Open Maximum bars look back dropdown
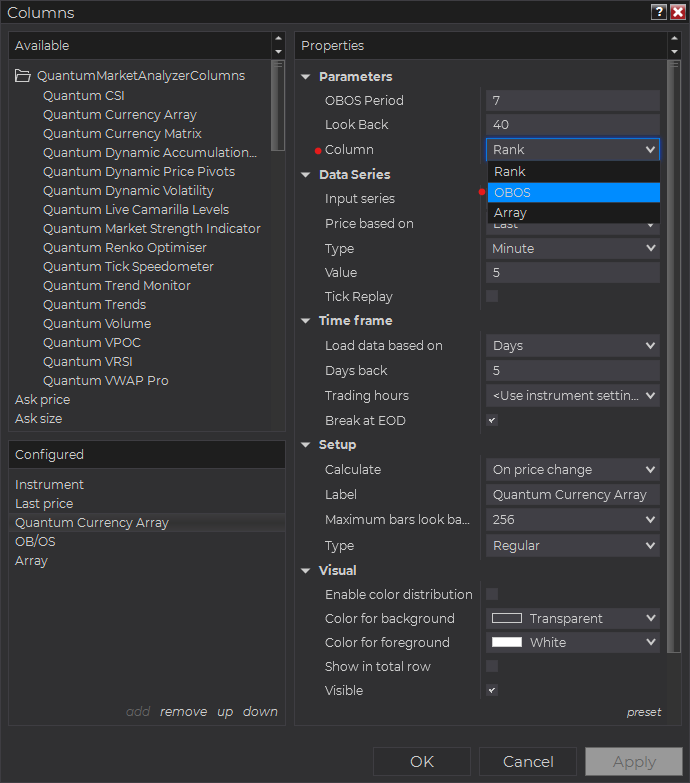This screenshot has height=783, width=690. (573, 519)
